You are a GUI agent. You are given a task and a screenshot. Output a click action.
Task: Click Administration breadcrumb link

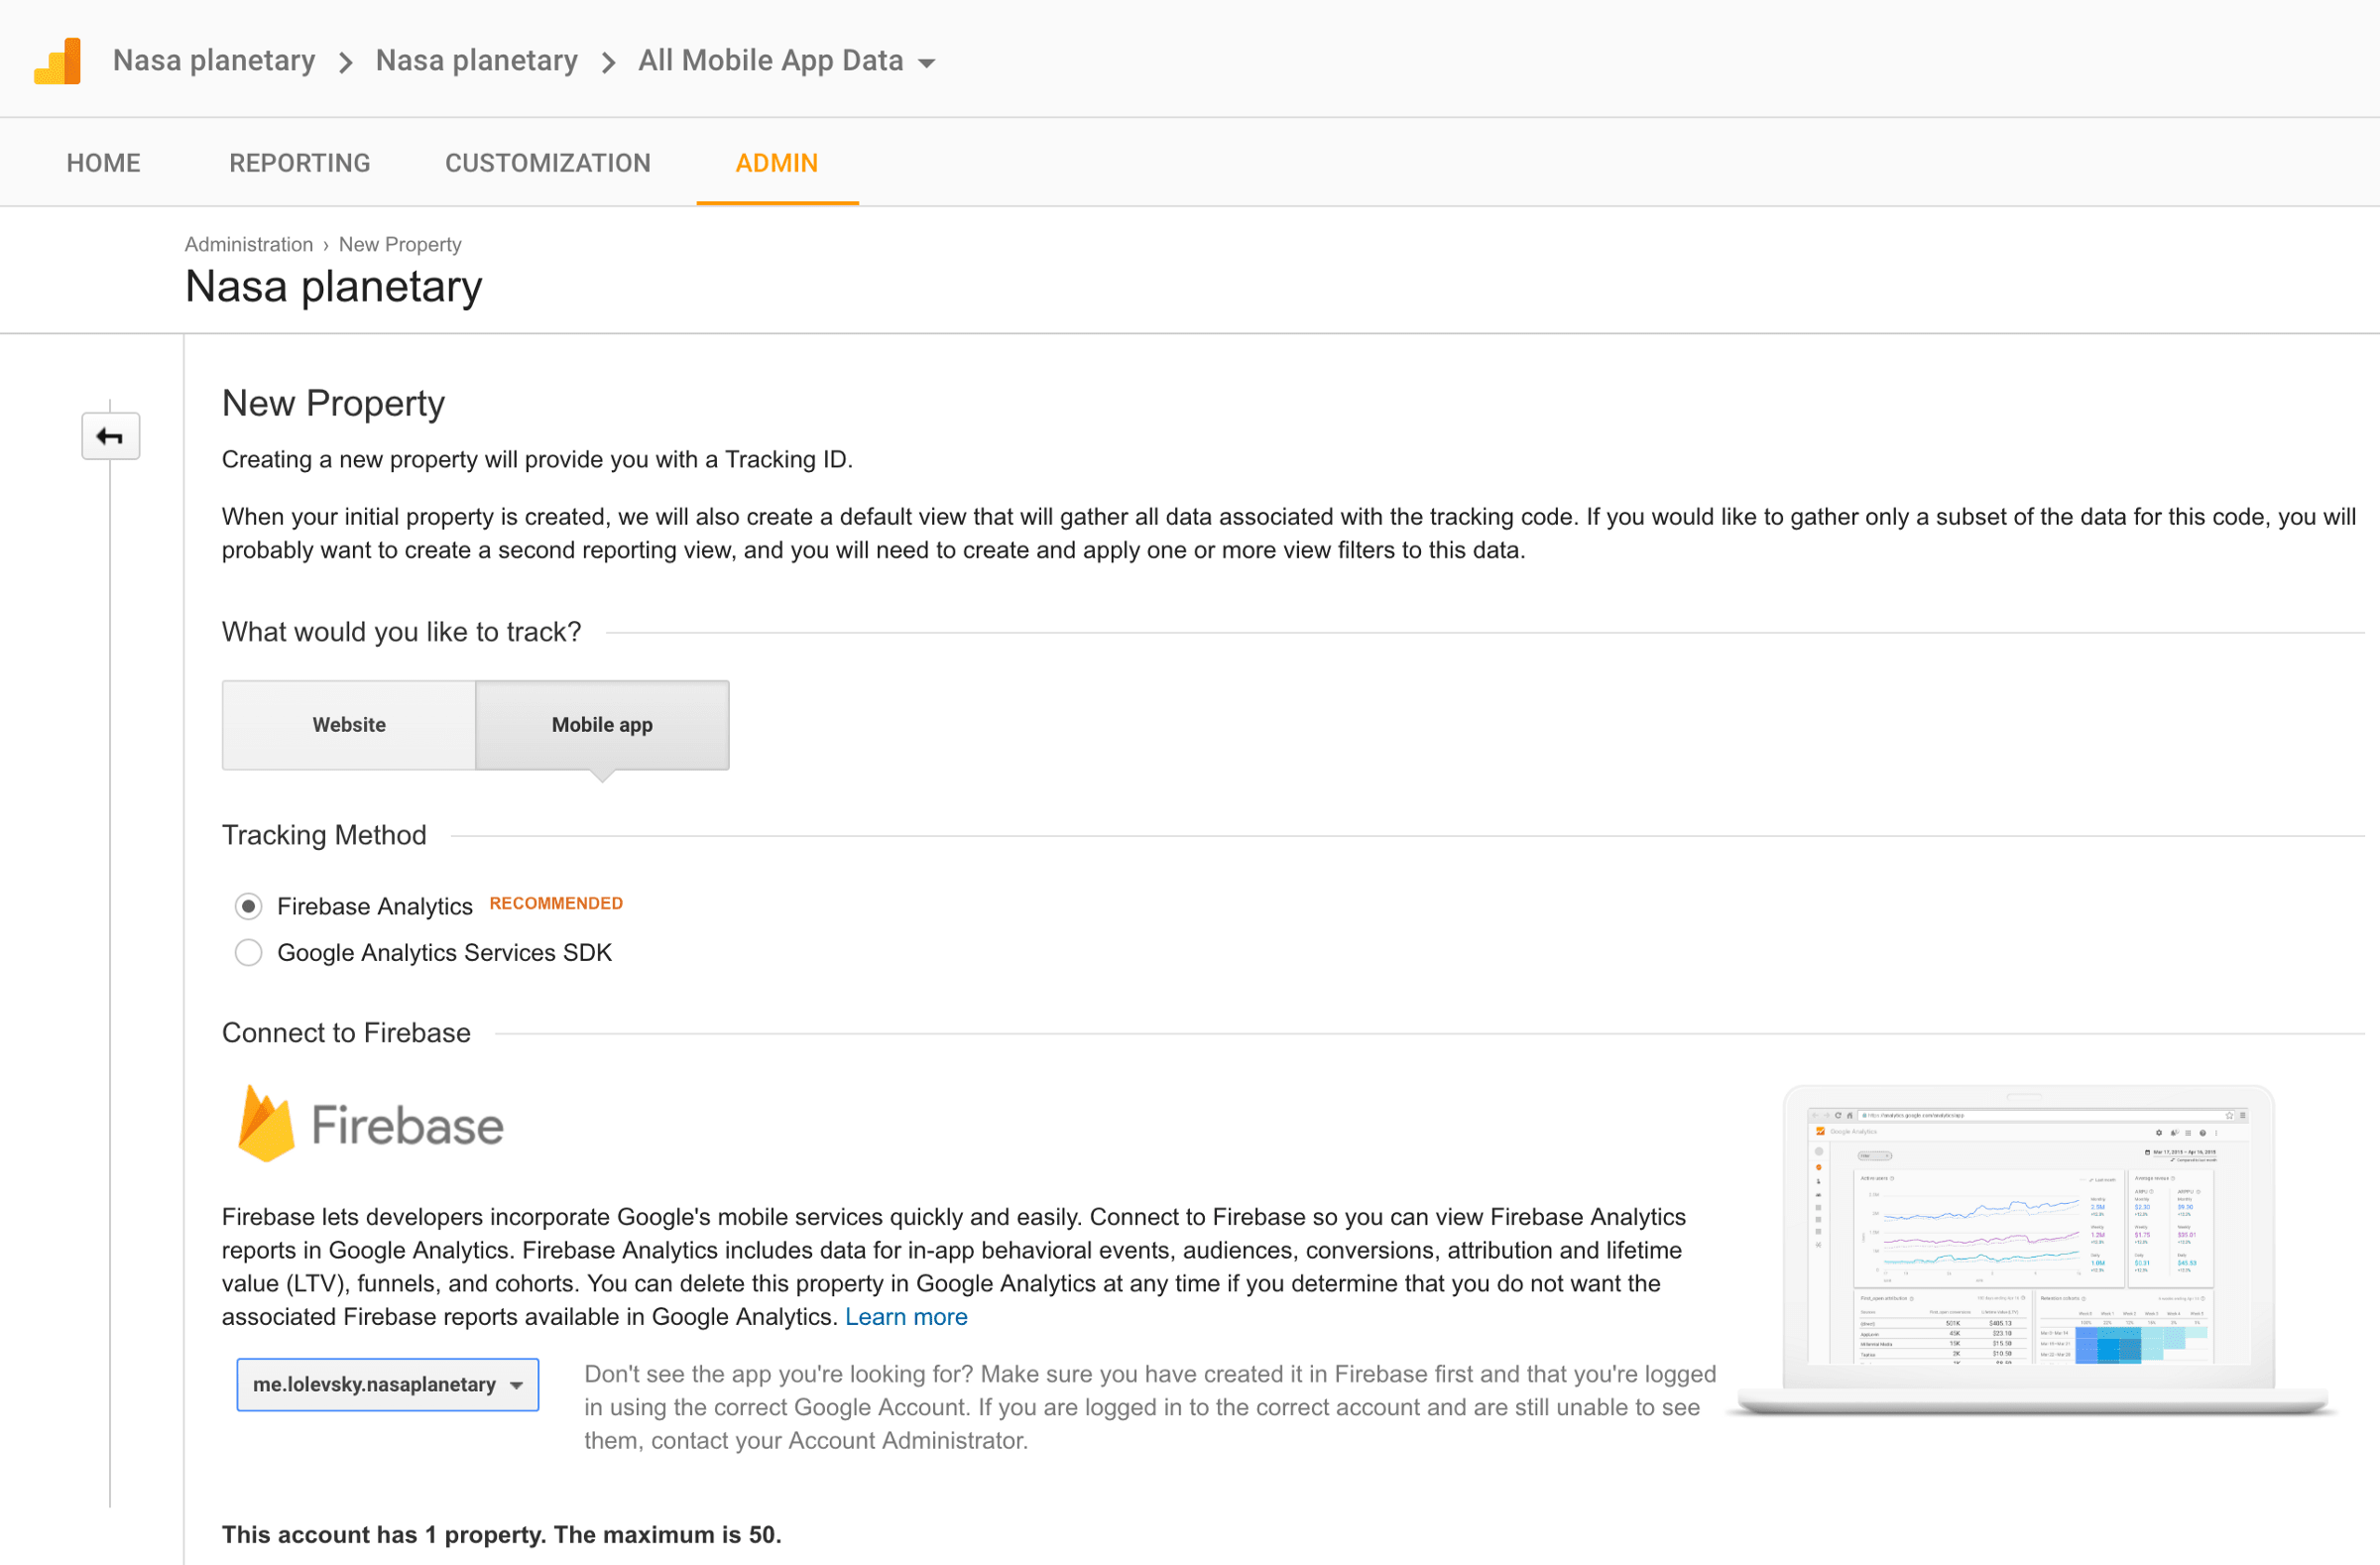(x=248, y=244)
